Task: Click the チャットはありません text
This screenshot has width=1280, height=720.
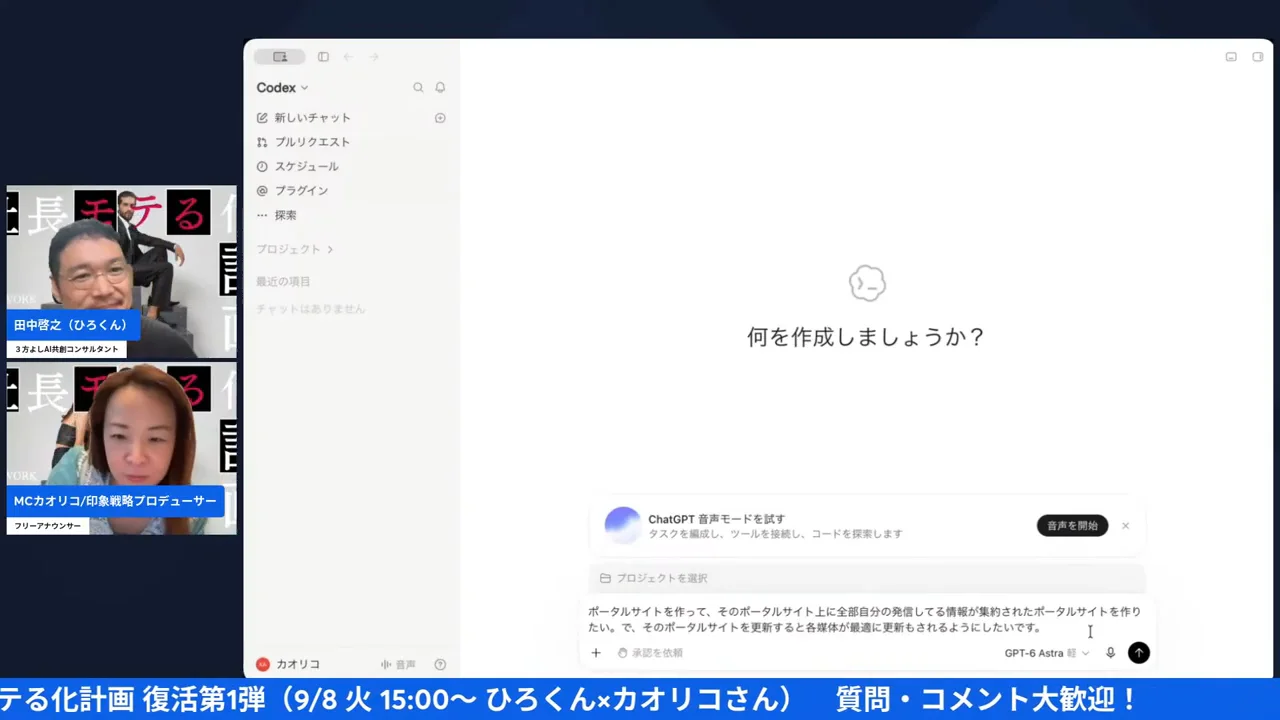Action: pyautogui.click(x=311, y=309)
